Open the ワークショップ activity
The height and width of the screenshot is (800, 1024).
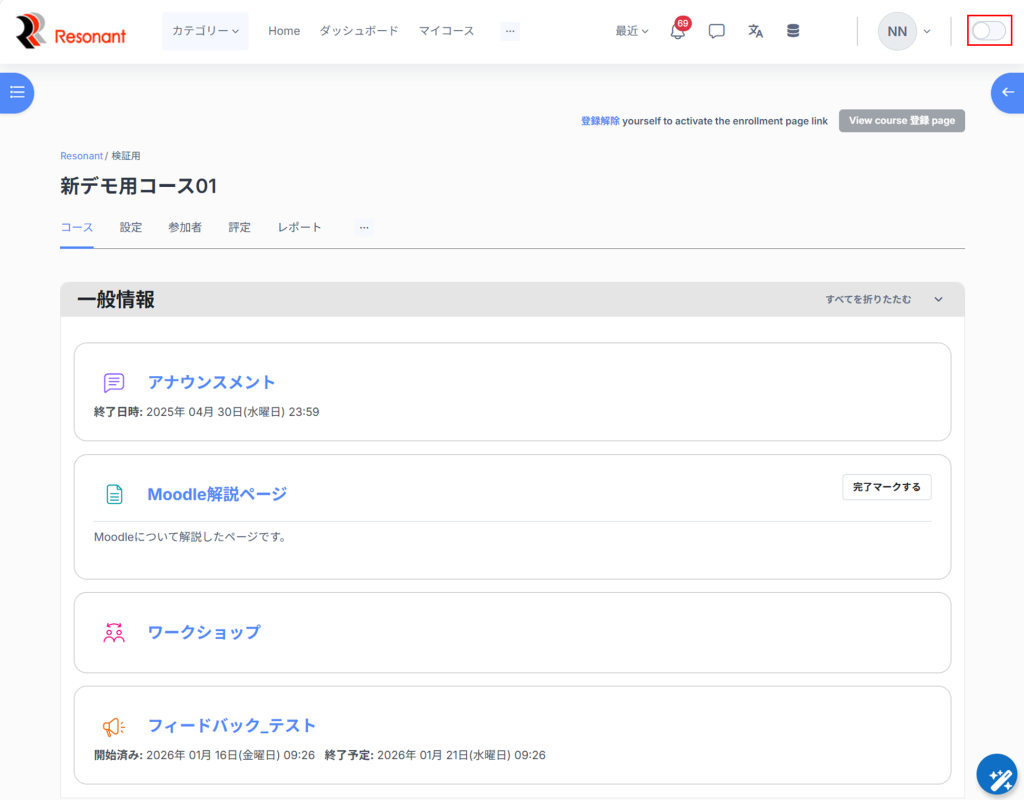[x=203, y=632]
